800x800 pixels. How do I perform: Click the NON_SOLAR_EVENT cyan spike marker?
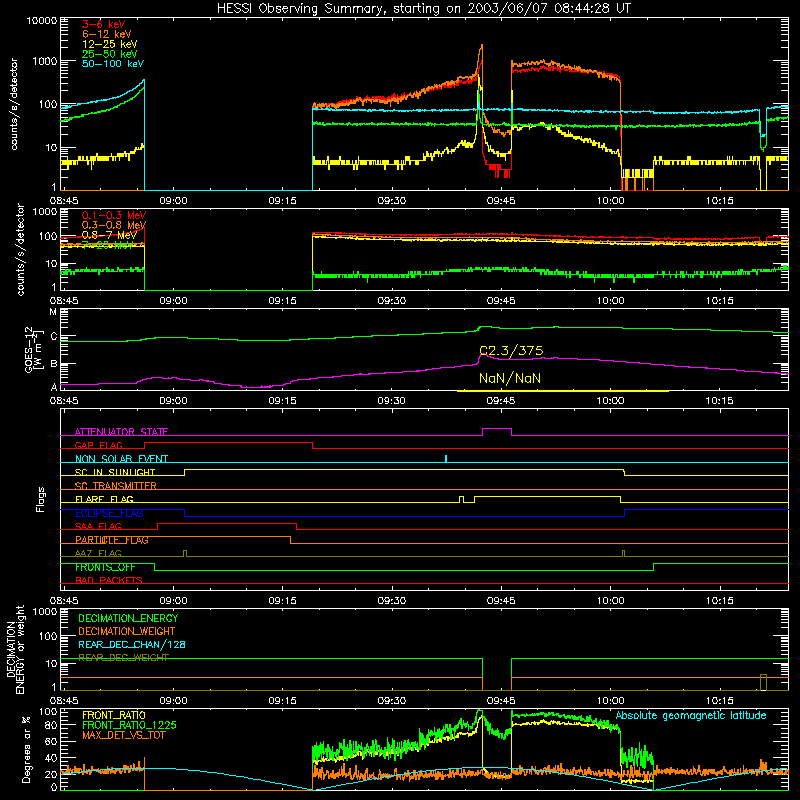[446, 459]
